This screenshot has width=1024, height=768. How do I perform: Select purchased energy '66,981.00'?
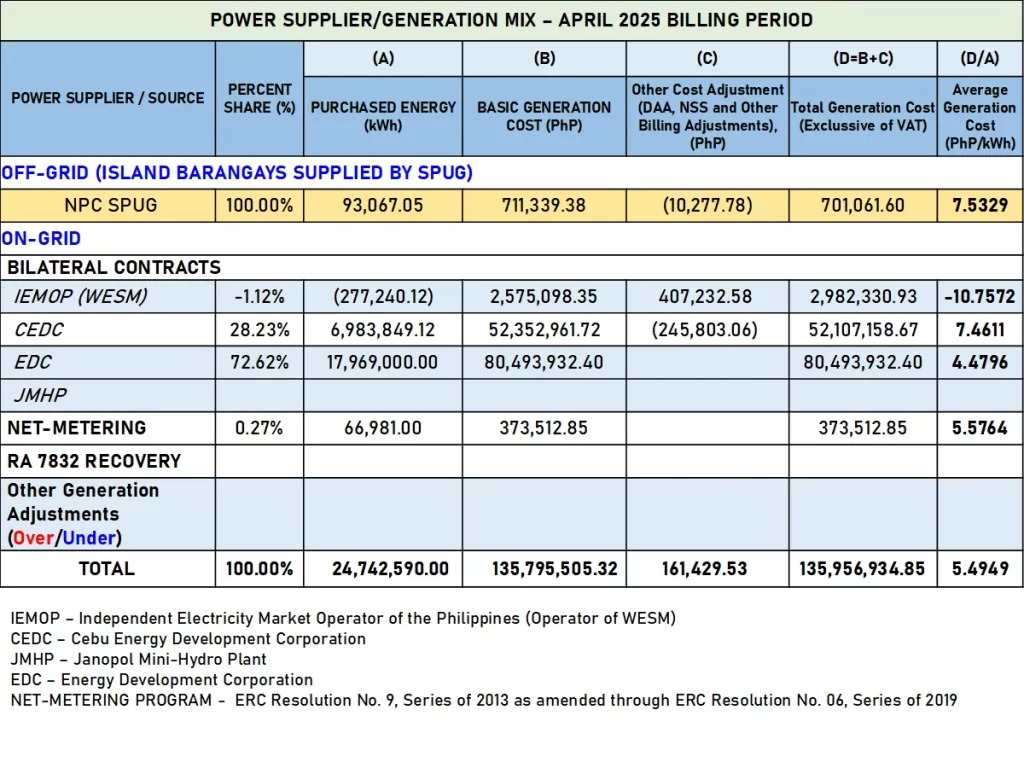[383, 428]
